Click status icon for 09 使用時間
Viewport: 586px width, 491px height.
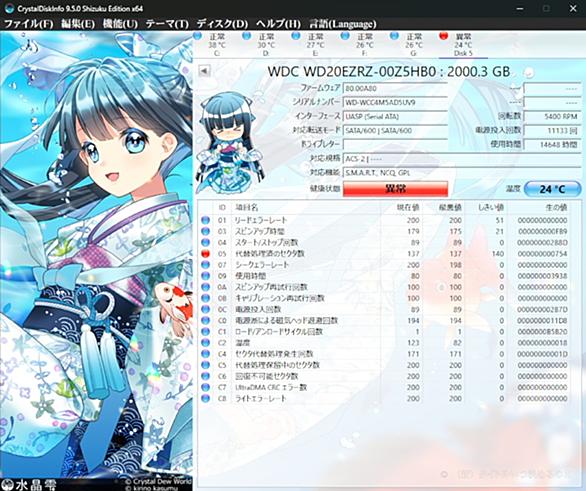[x=205, y=276]
